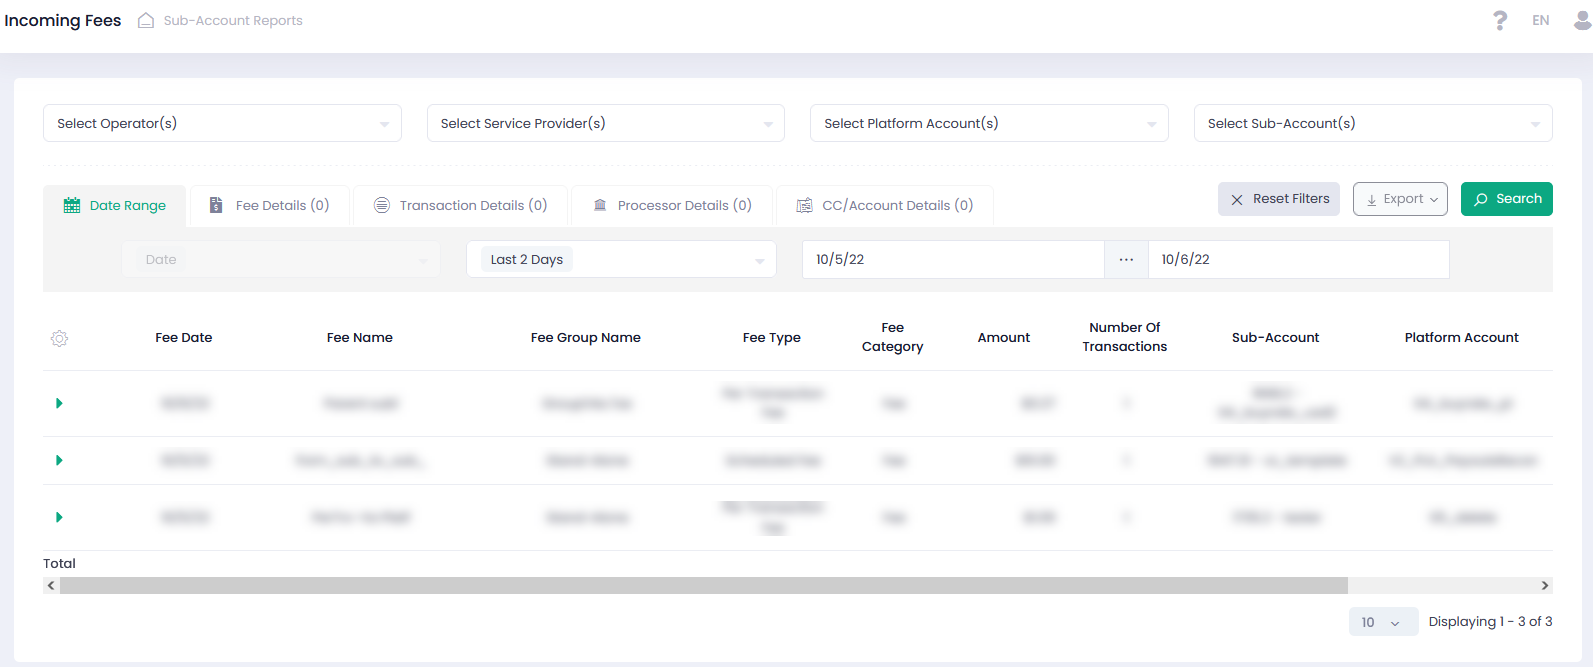Expand the second fee row

click(59, 460)
